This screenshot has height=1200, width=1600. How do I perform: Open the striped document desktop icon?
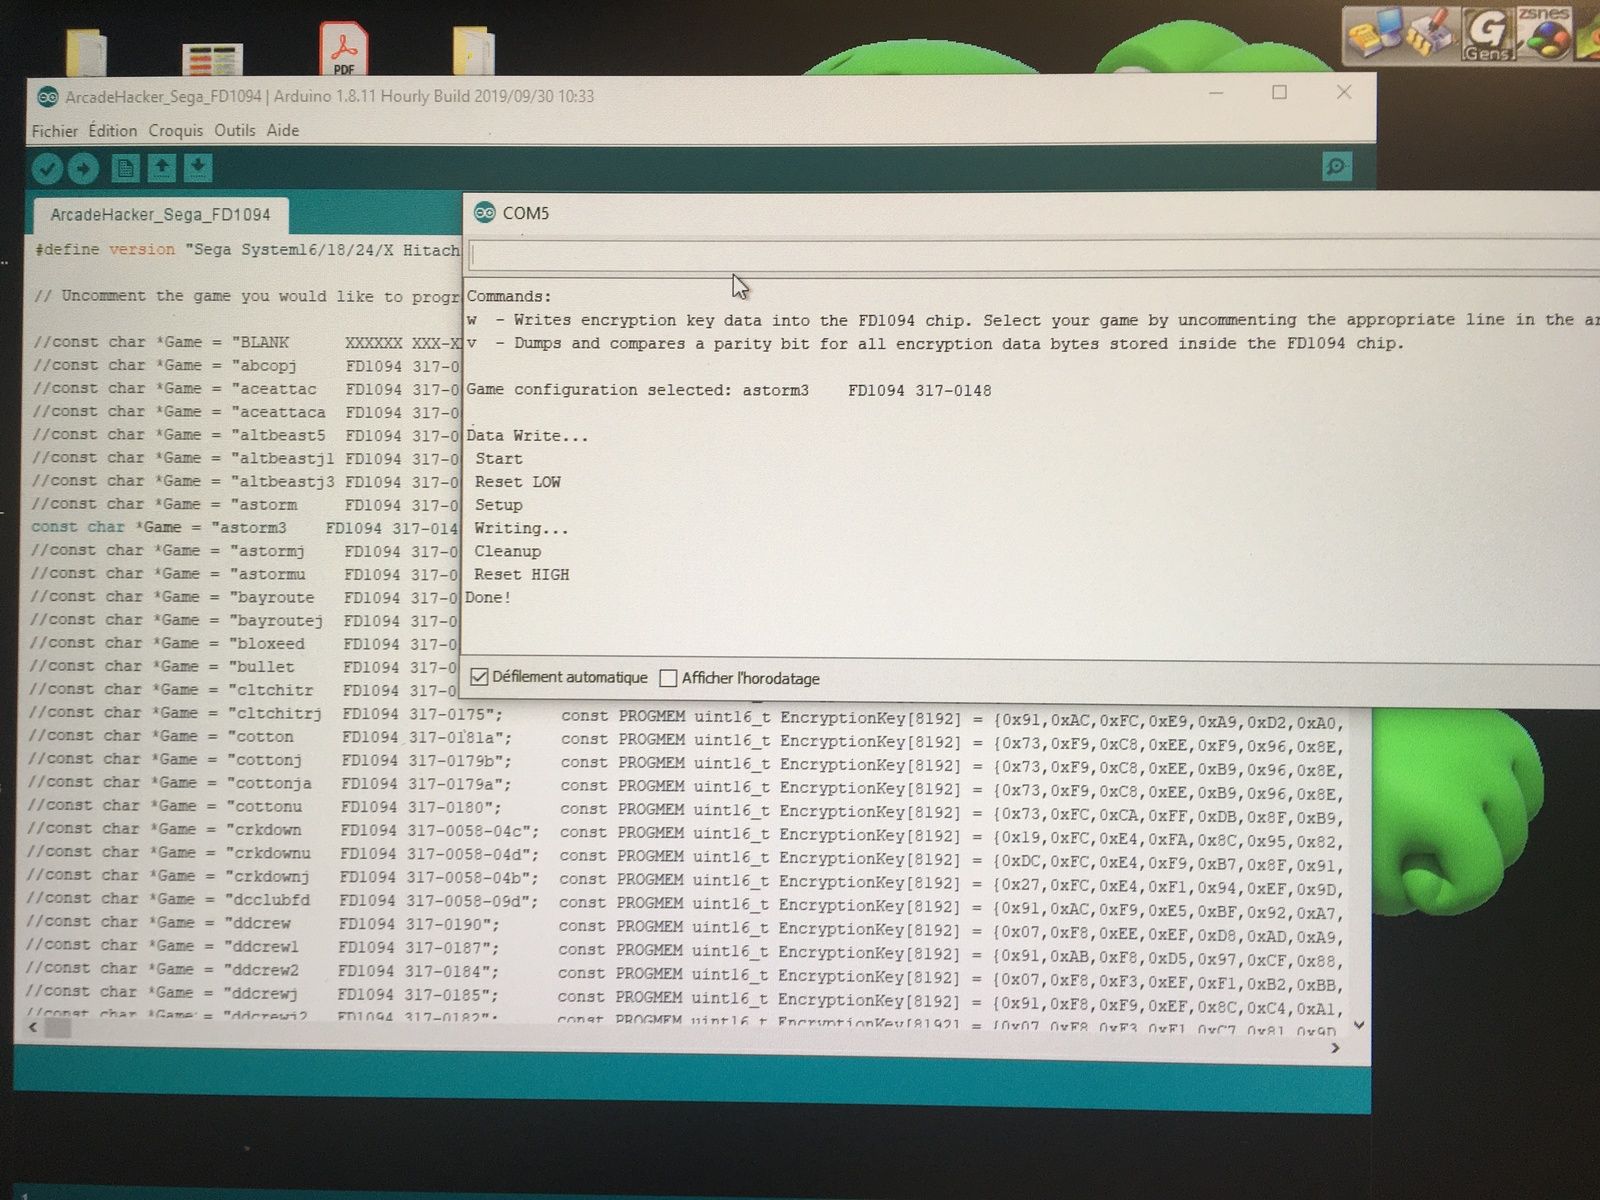(x=213, y=60)
